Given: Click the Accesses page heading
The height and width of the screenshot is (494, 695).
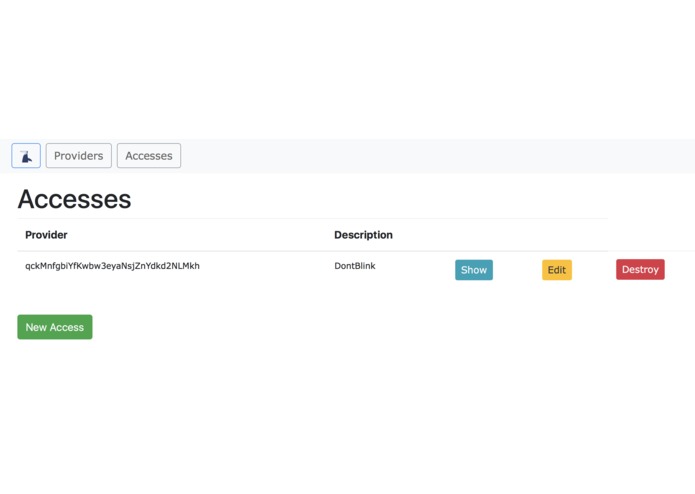Looking at the screenshot, I should 74,199.
